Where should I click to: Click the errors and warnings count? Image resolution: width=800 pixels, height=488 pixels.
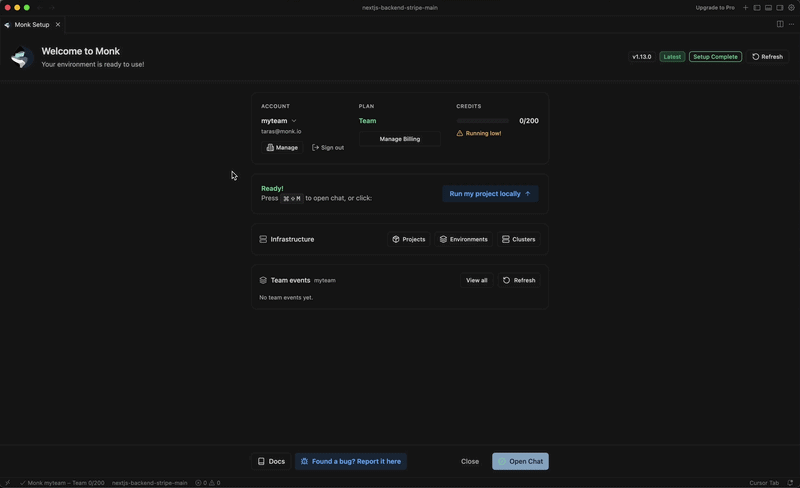208,483
